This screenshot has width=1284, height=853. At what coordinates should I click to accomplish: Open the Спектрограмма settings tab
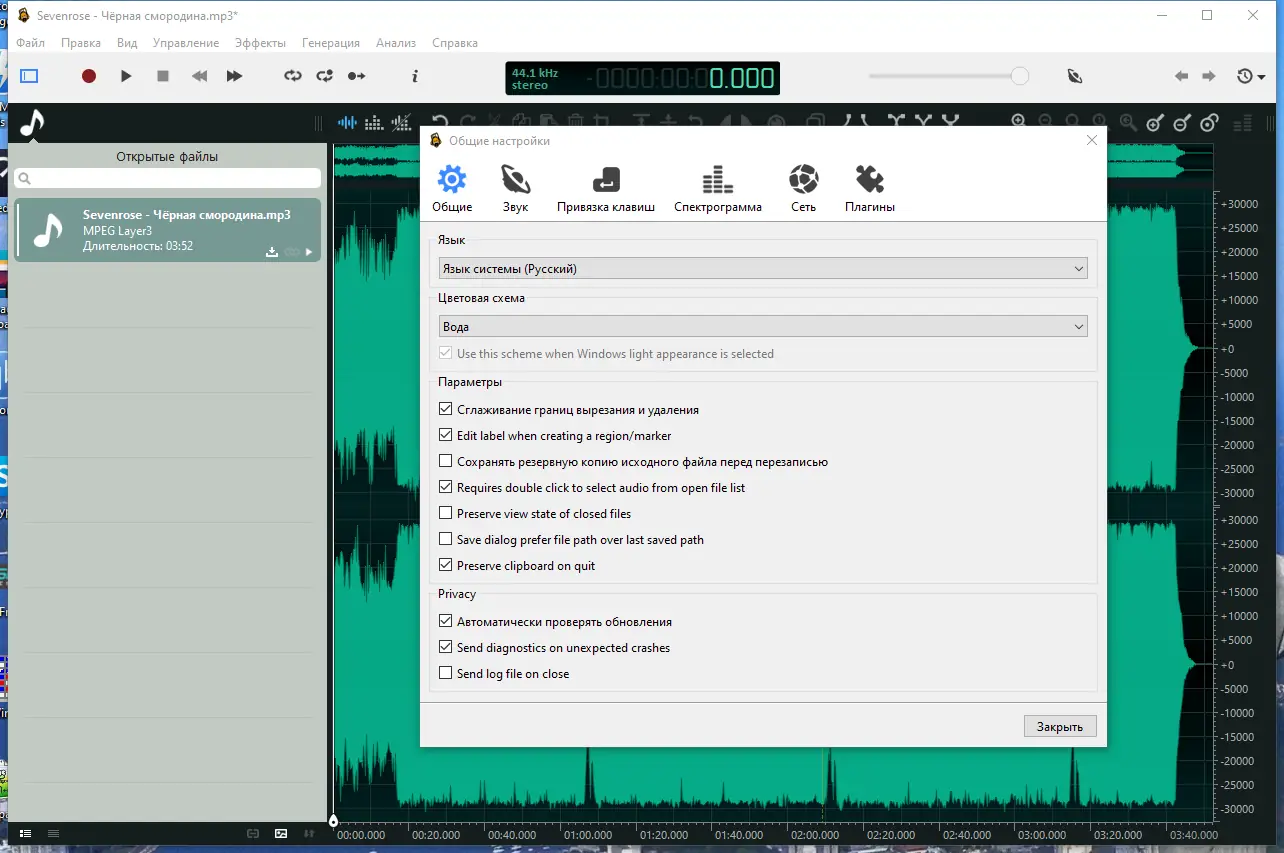[x=718, y=189]
